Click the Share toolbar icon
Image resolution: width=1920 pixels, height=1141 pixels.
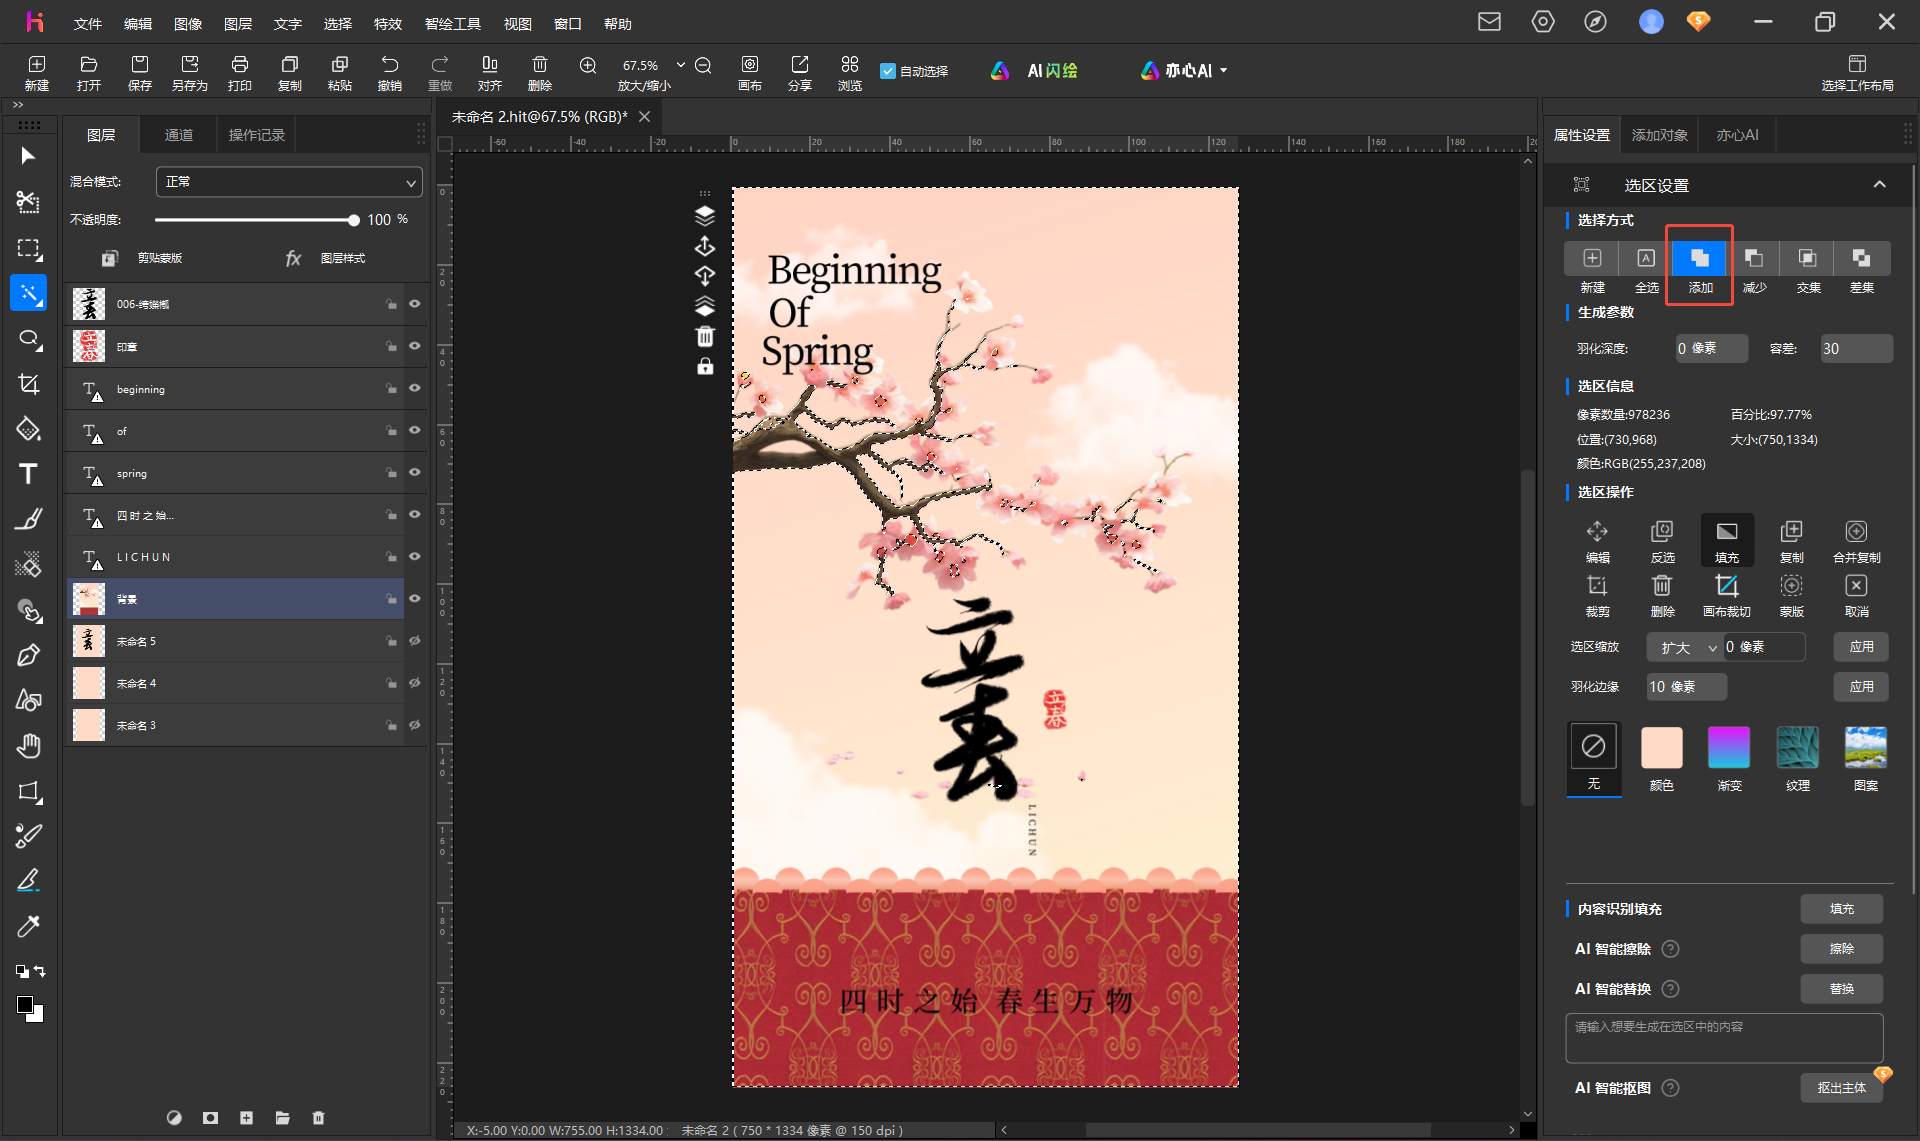pyautogui.click(x=799, y=73)
